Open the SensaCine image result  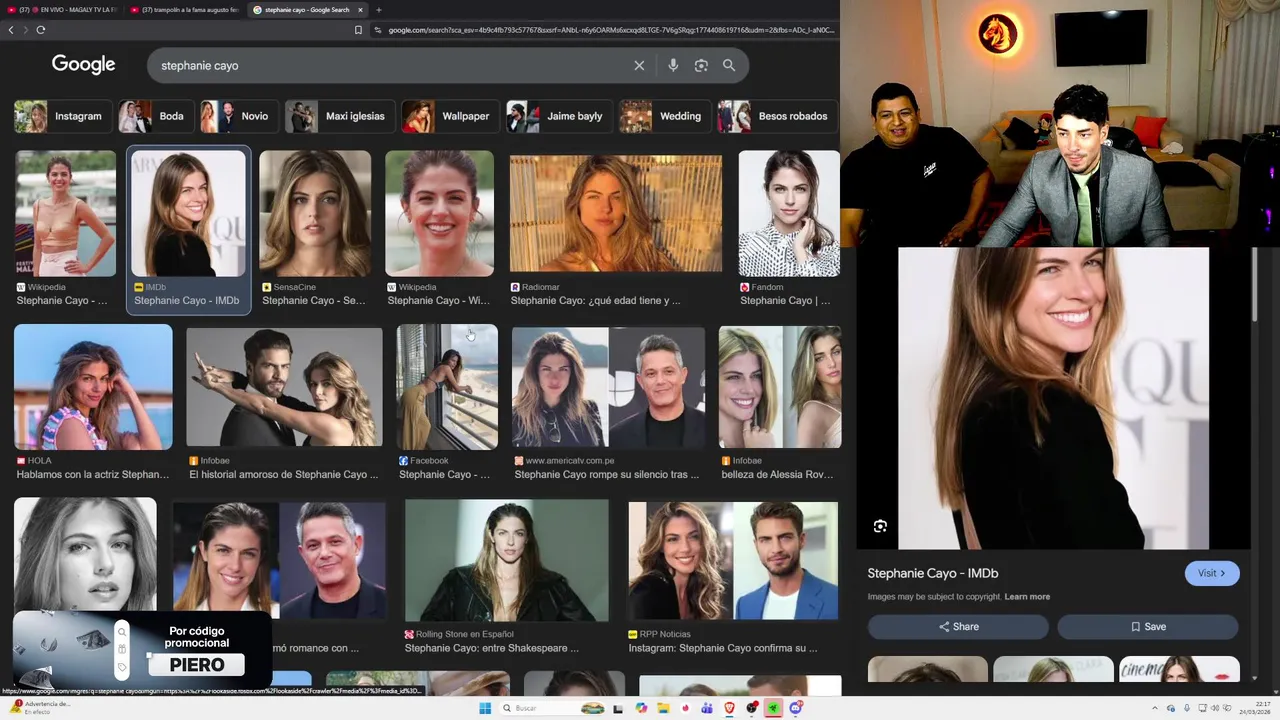315,213
